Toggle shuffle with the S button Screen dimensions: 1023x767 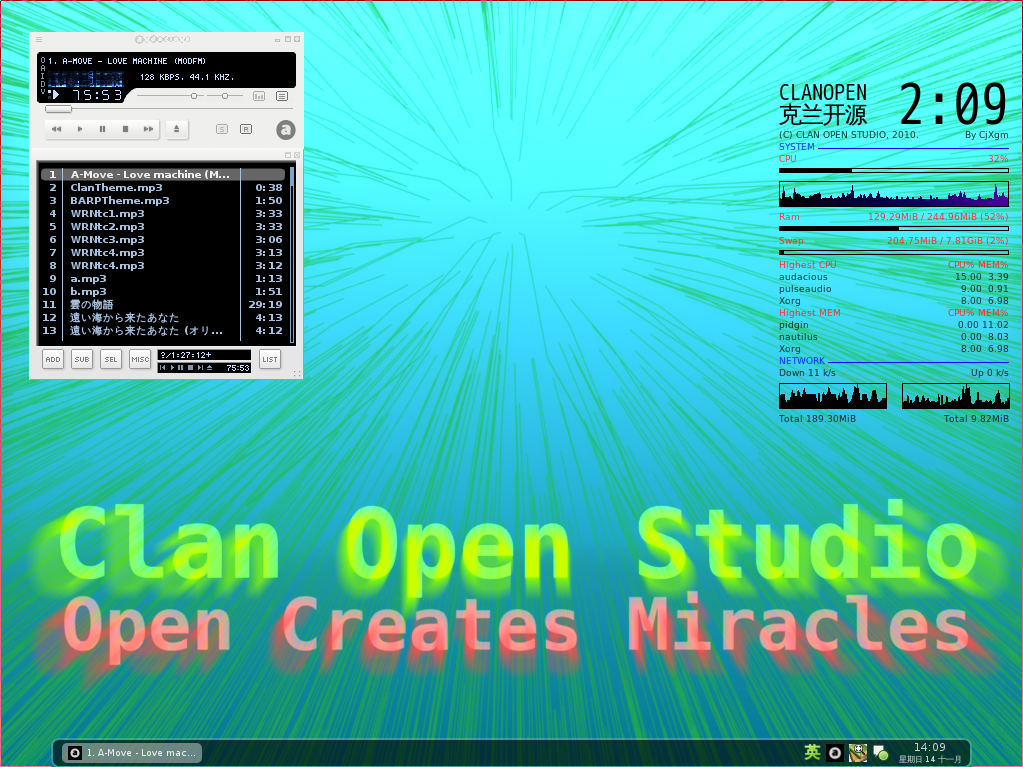click(222, 129)
